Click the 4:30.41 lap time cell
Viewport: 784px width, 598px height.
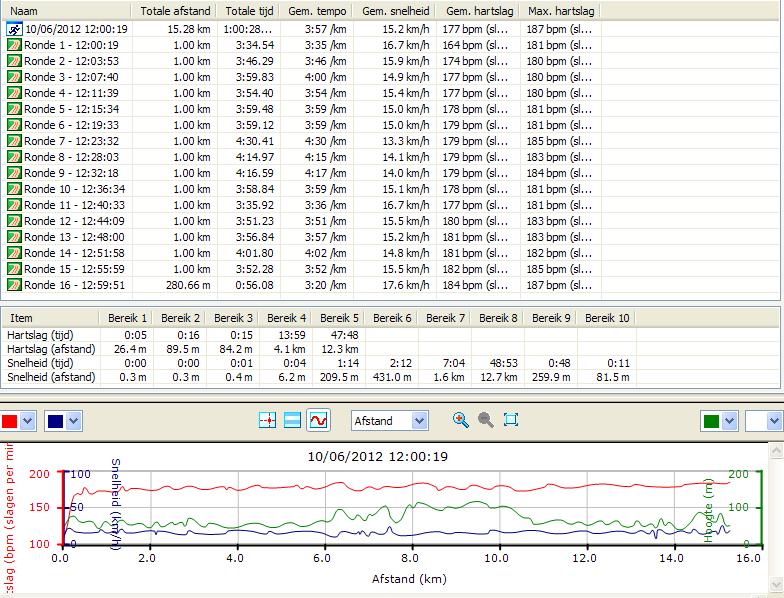pos(255,141)
